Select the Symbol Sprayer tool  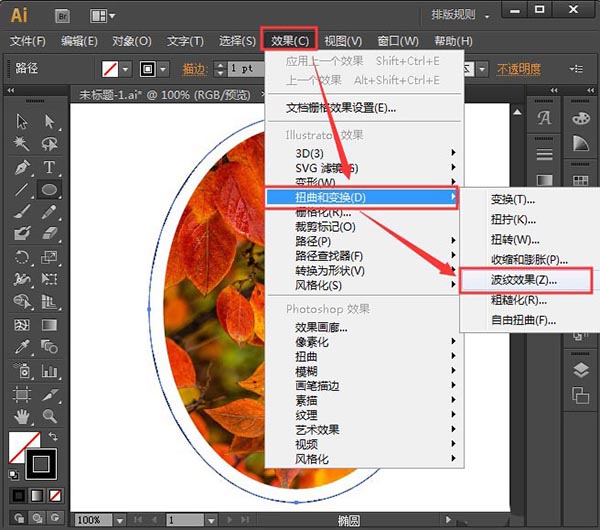pos(22,371)
